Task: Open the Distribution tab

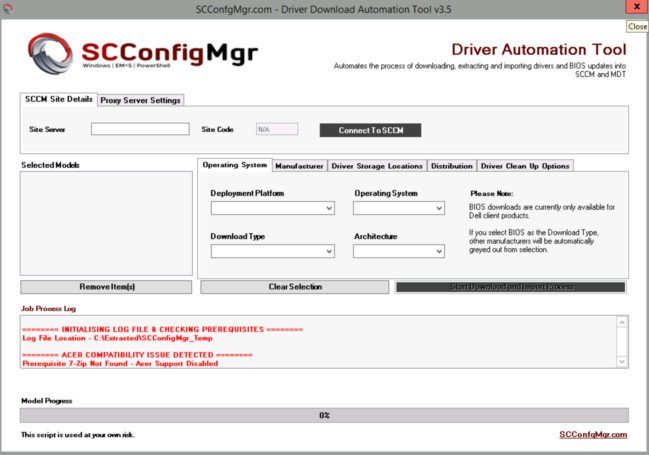Action: point(452,166)
